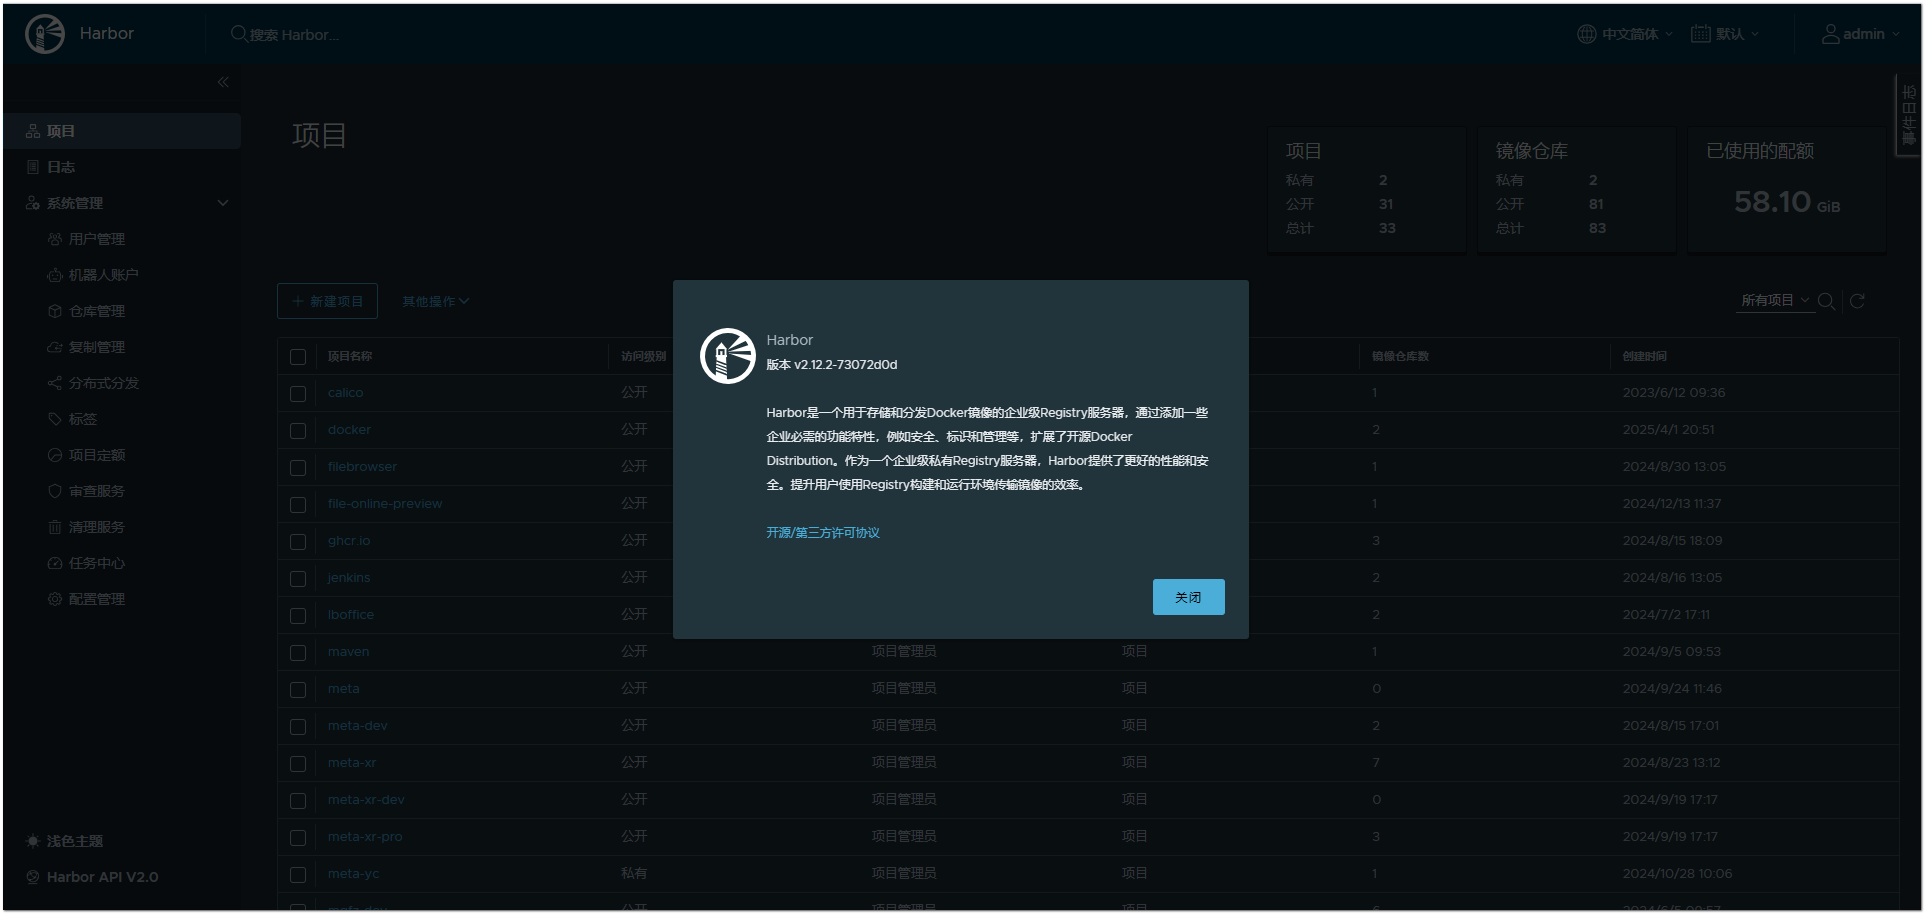
Task: Click the 58.10 GiB quota value
Action: point(1787,203)
